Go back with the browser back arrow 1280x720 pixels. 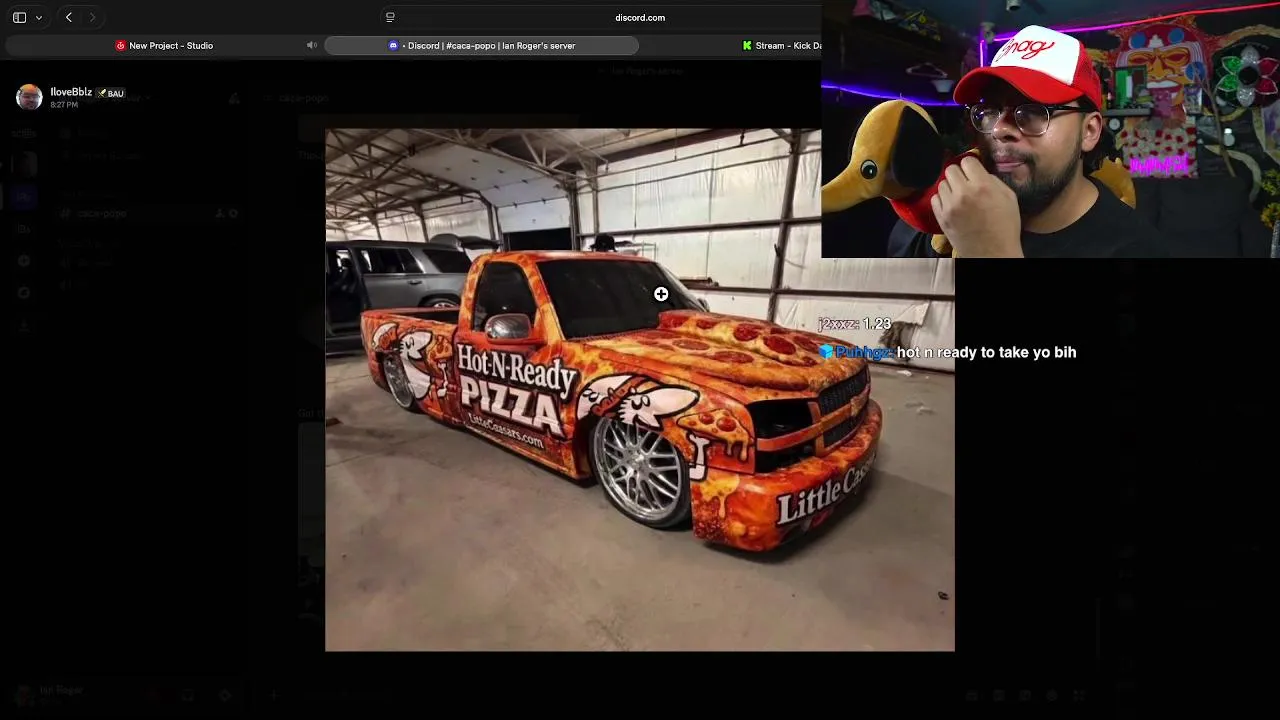[x=69, y=17]
